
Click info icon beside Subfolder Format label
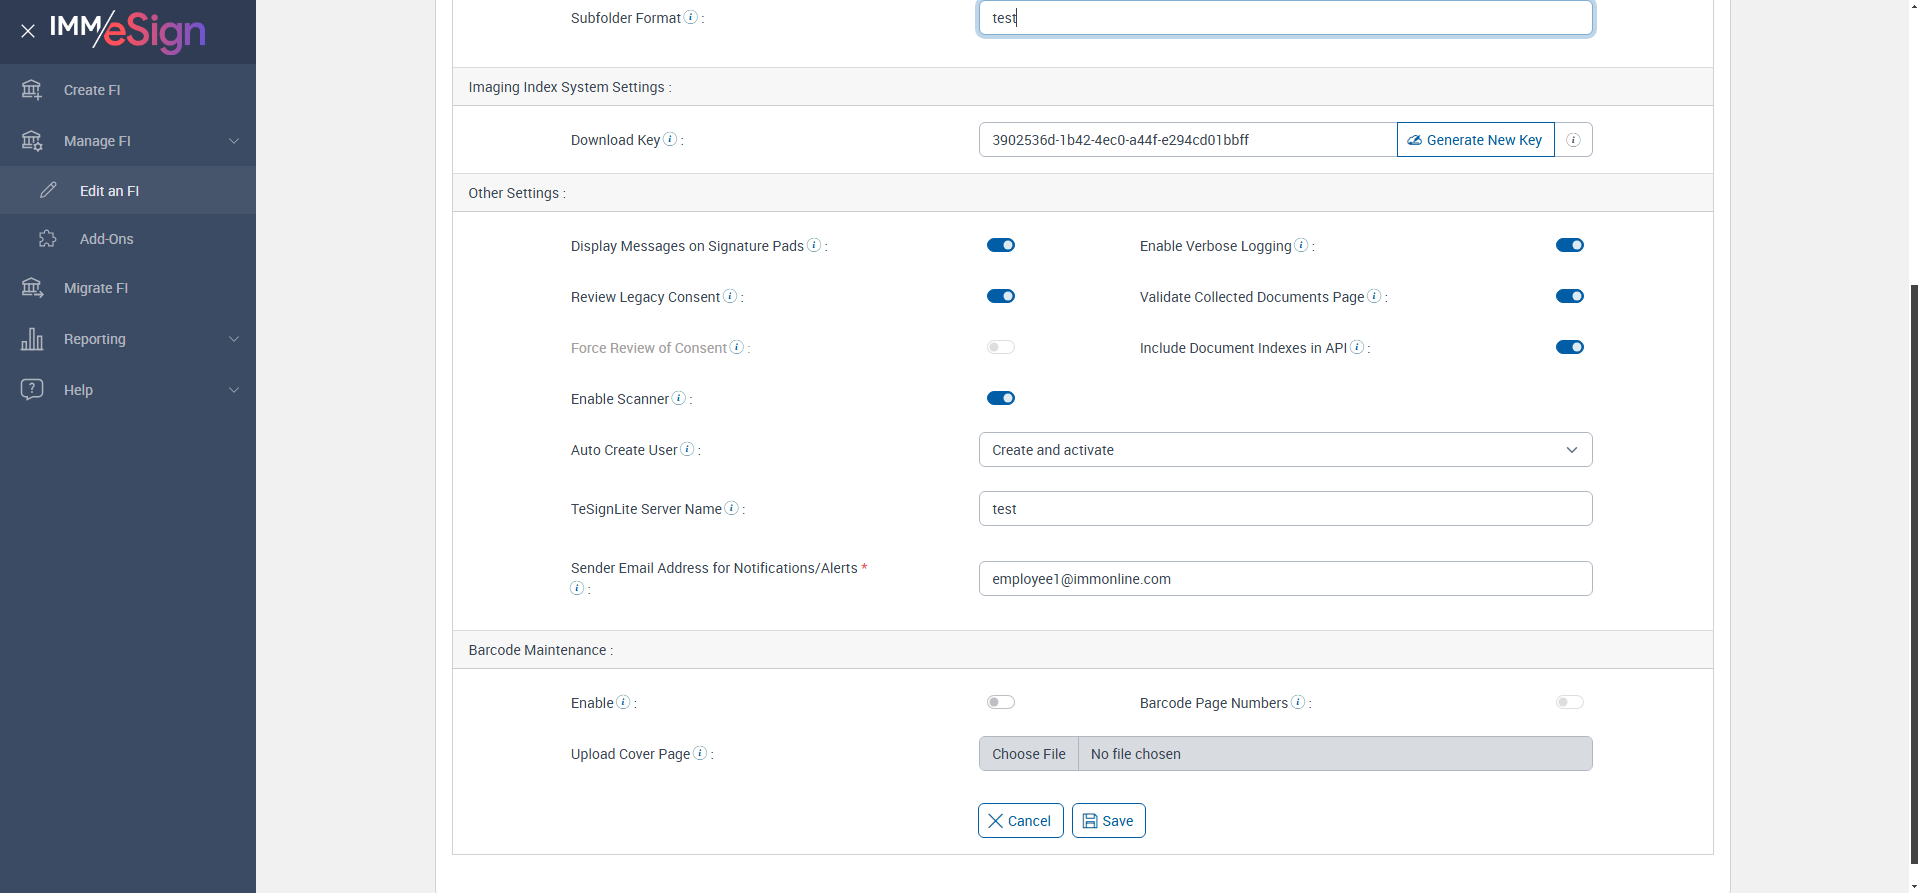coord(690,17)
